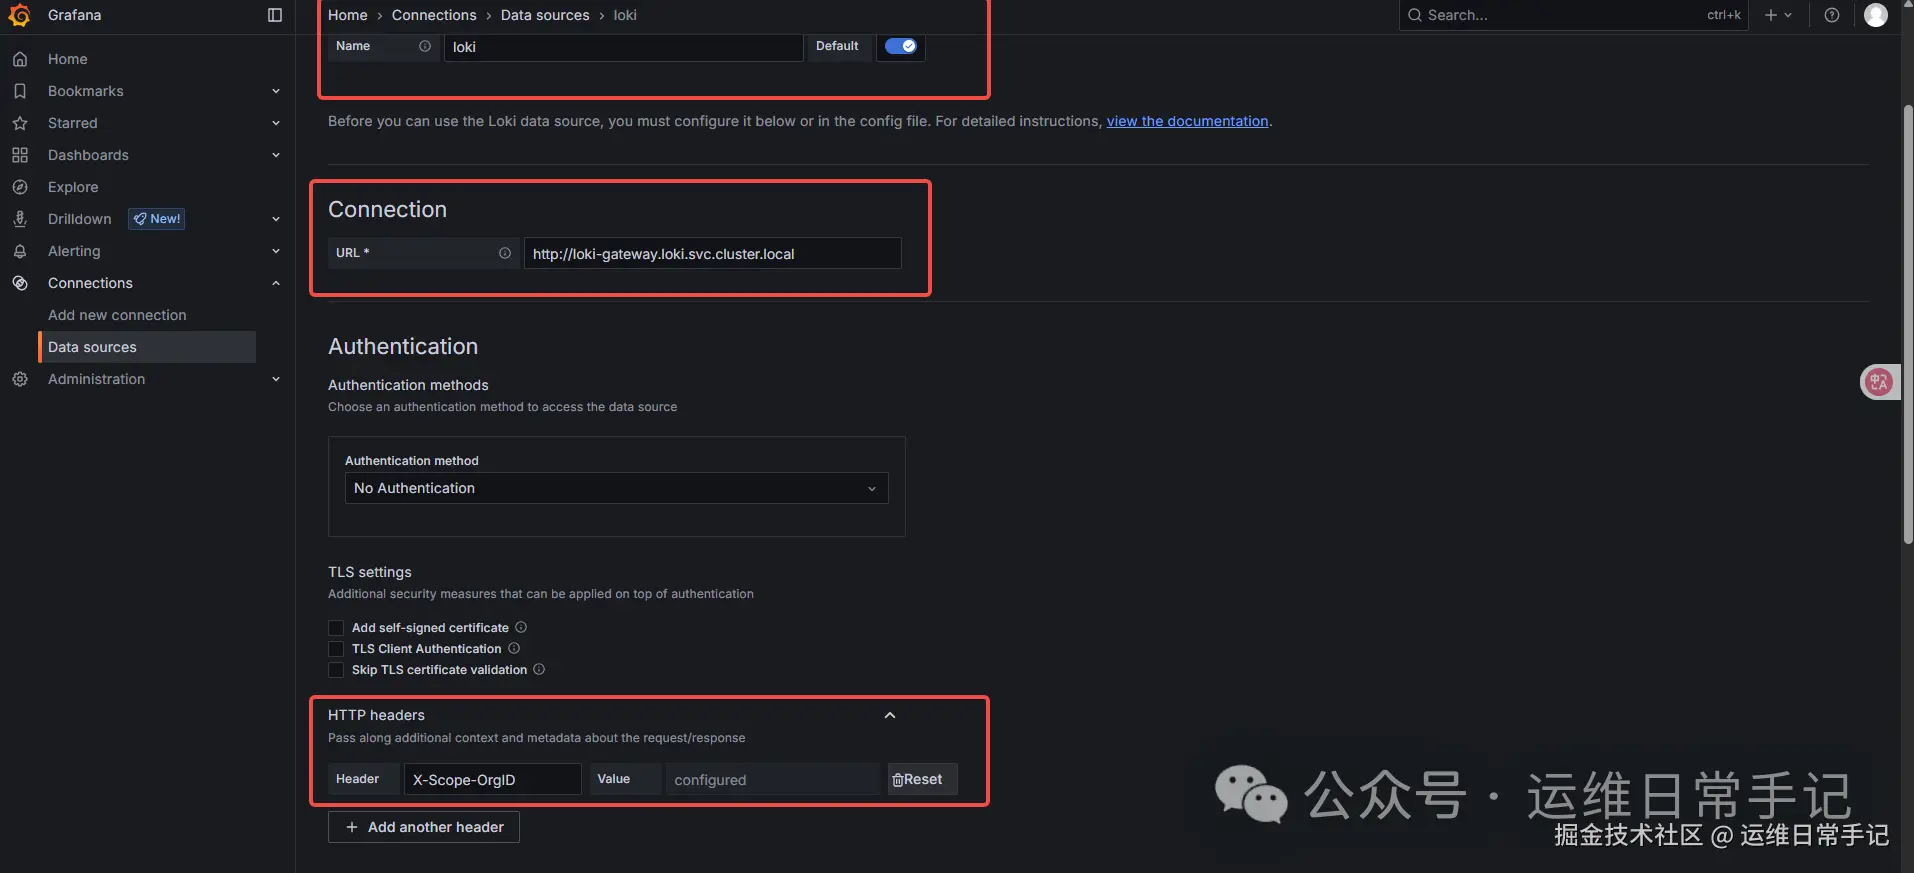This screenshot has width=1914, height=873.
Task: Click the Connections icon in sidebar
Action: [20, 283]
